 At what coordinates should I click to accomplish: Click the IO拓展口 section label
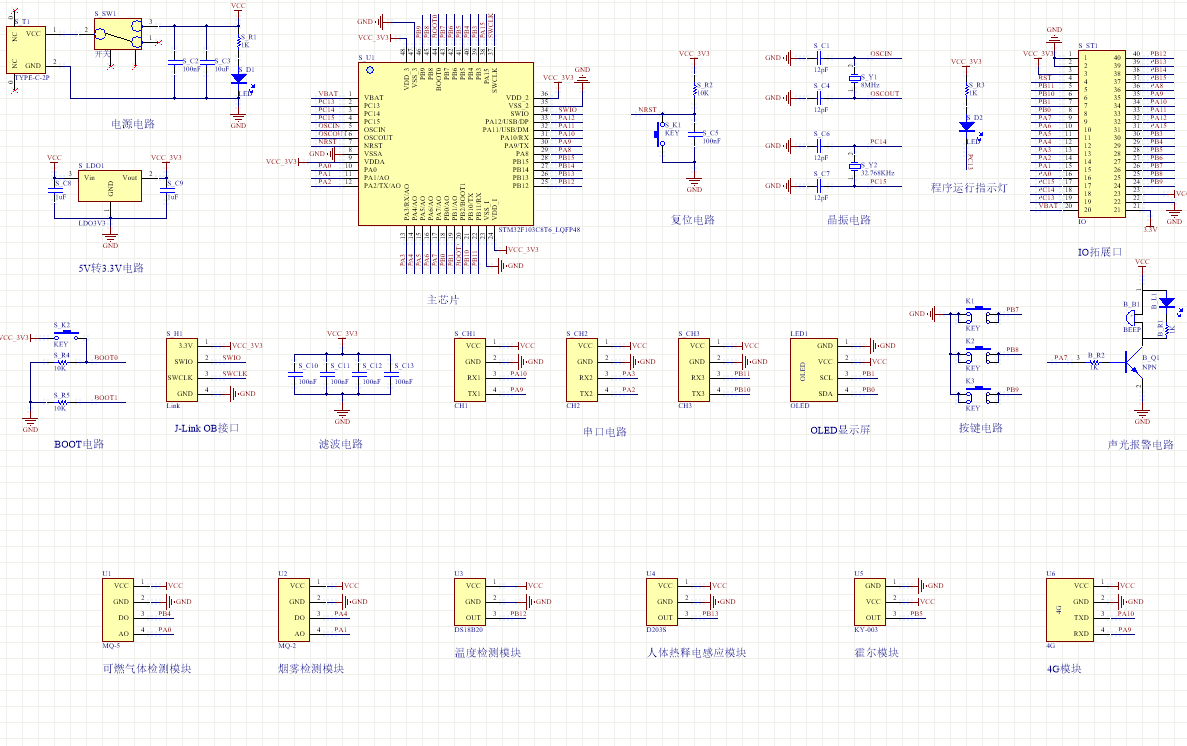click(1100, 251)
